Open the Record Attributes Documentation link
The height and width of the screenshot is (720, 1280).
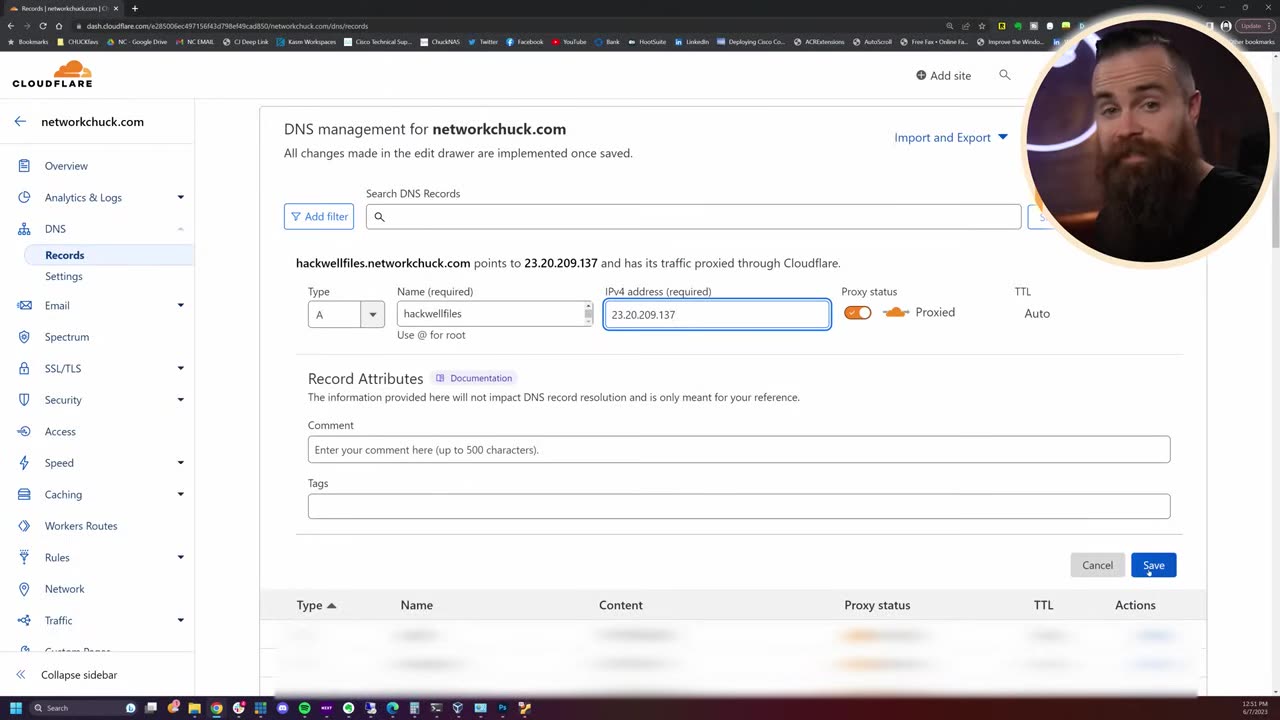point(473,378)
